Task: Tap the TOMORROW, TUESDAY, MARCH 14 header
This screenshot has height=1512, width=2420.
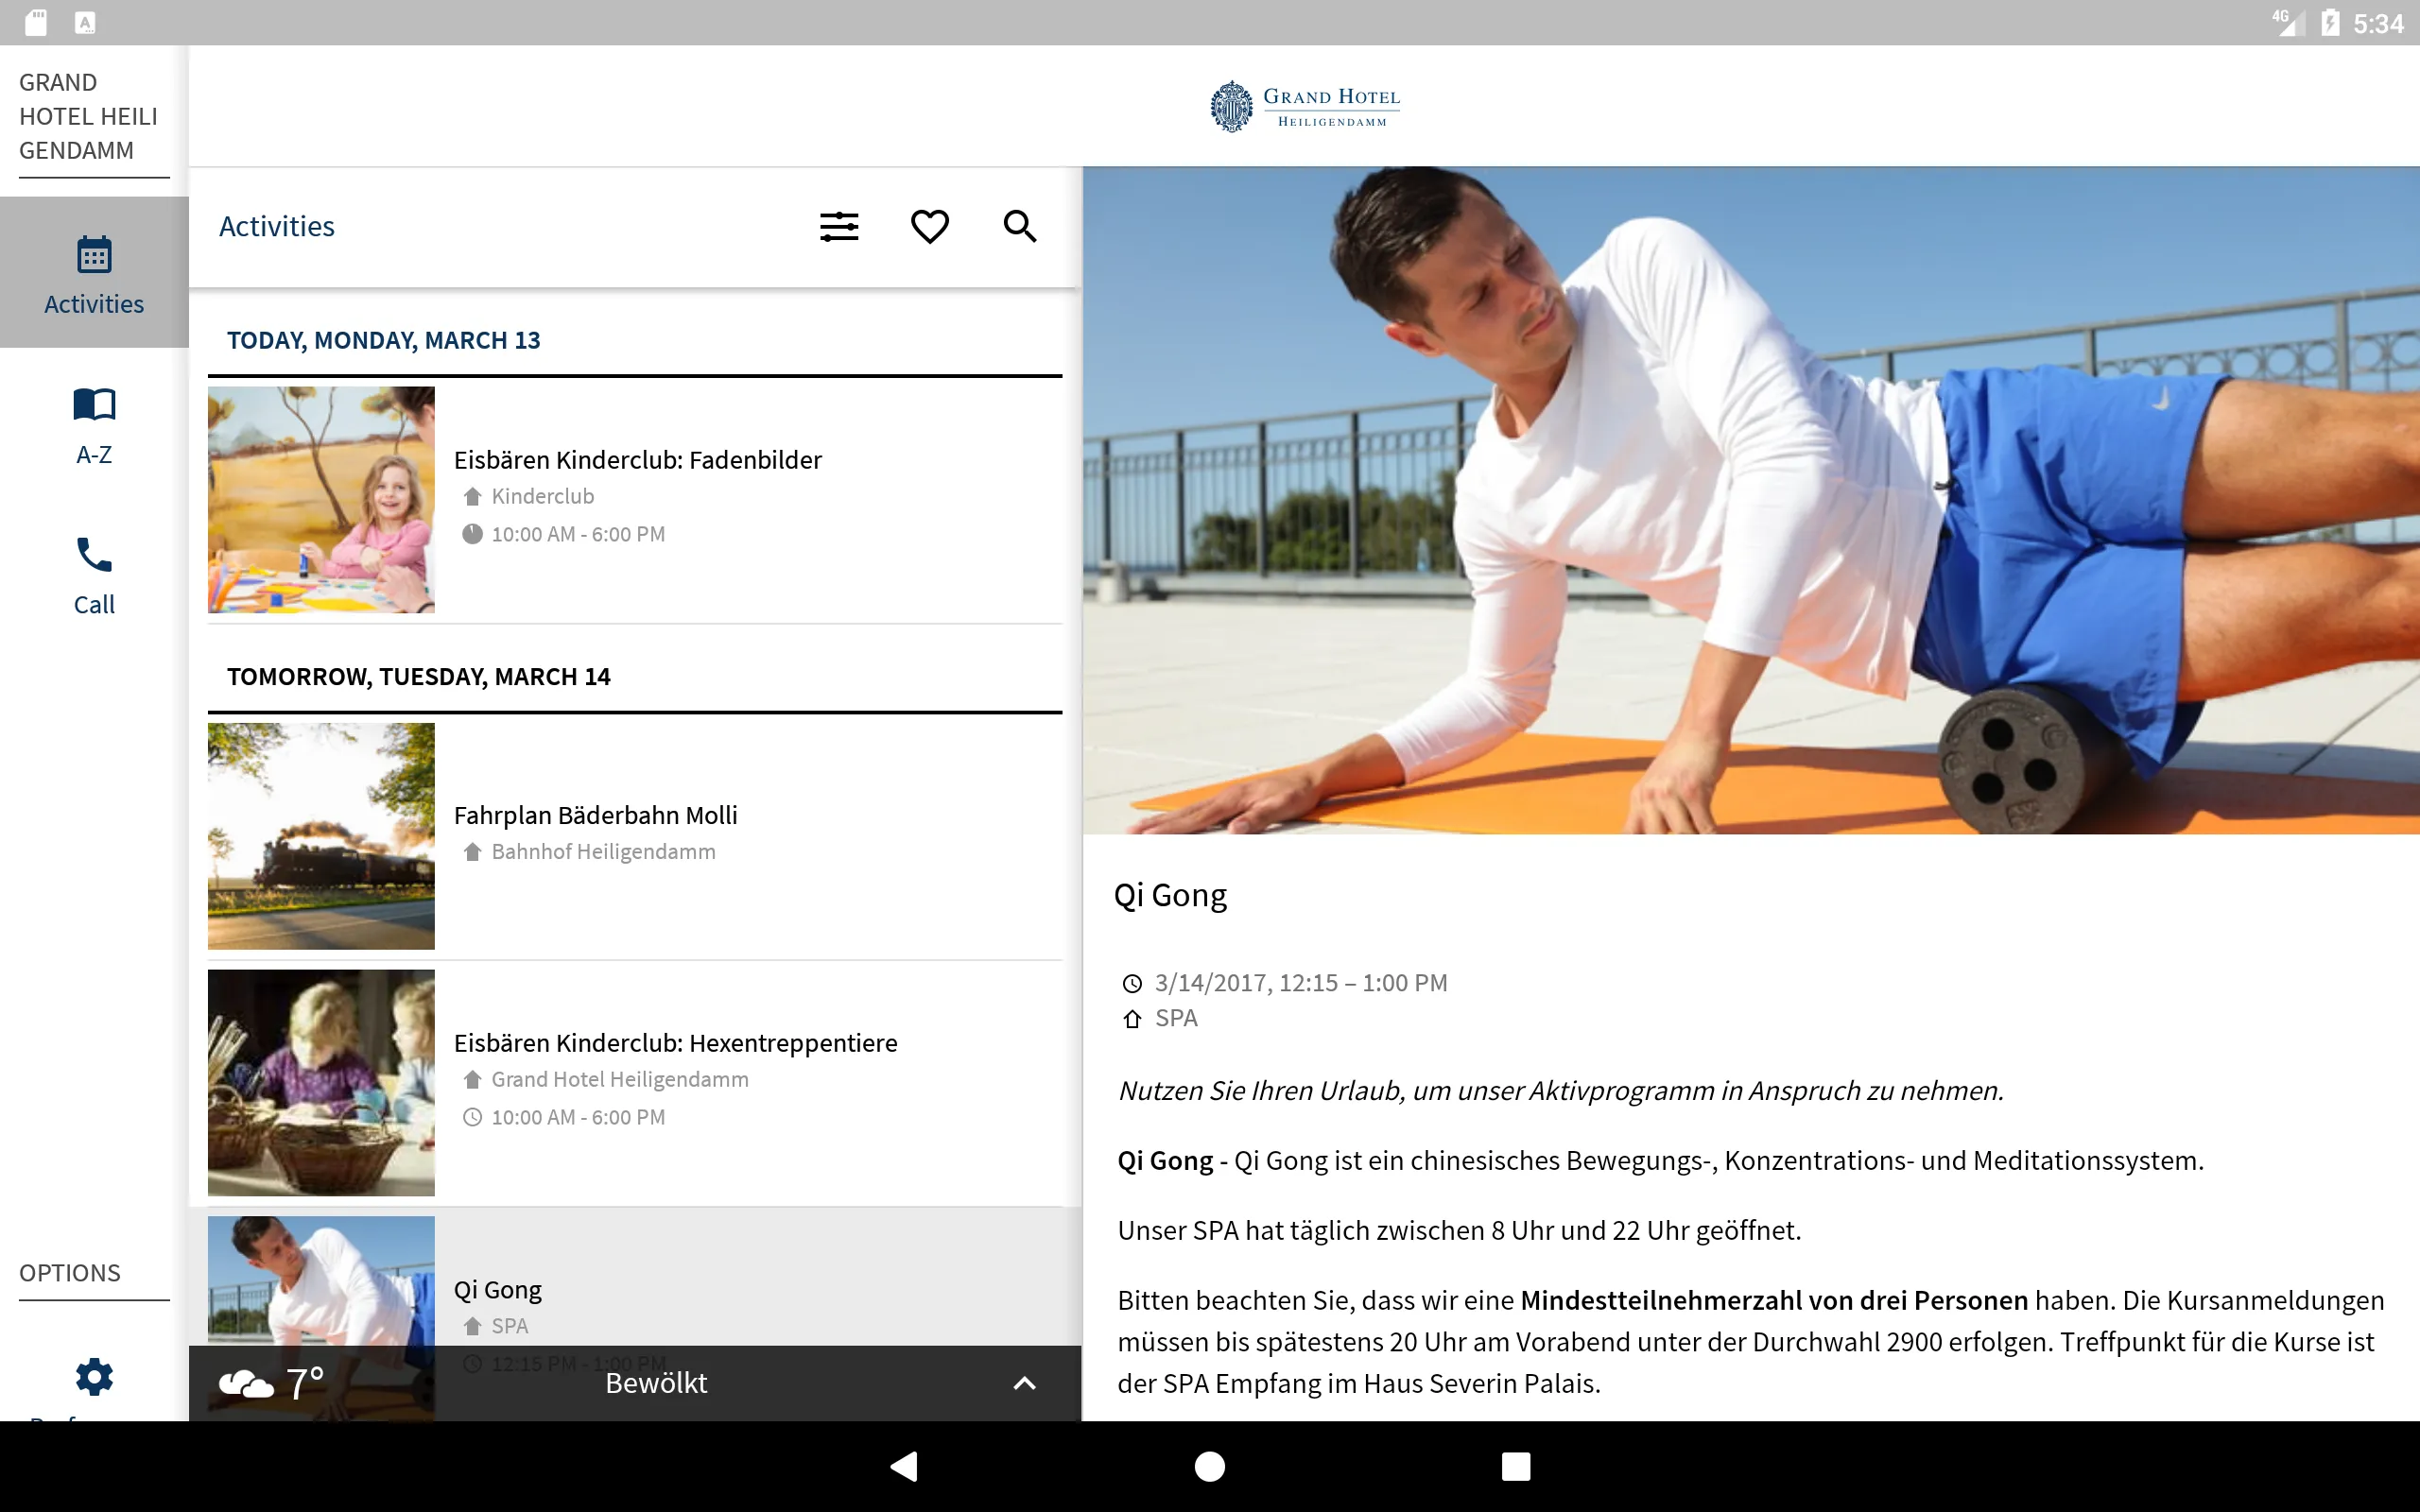Action: point(418,677)
